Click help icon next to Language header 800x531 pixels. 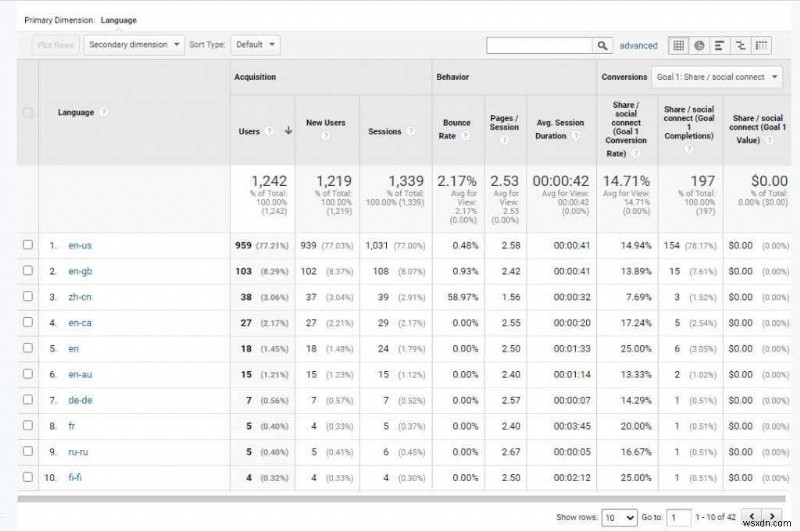pyautogui.click(x=104, y=112)
